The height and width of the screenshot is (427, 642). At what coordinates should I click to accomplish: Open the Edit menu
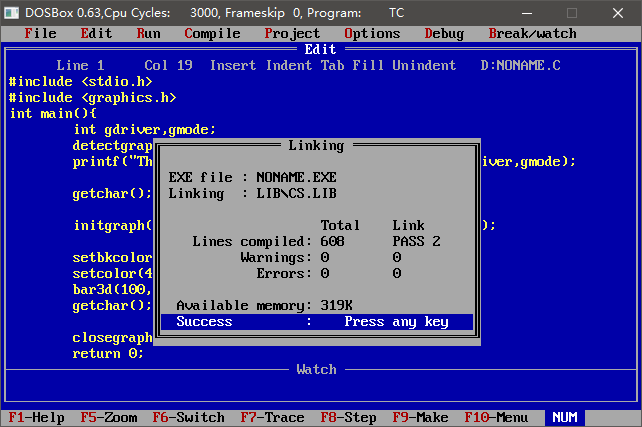[x=96, y=33]
